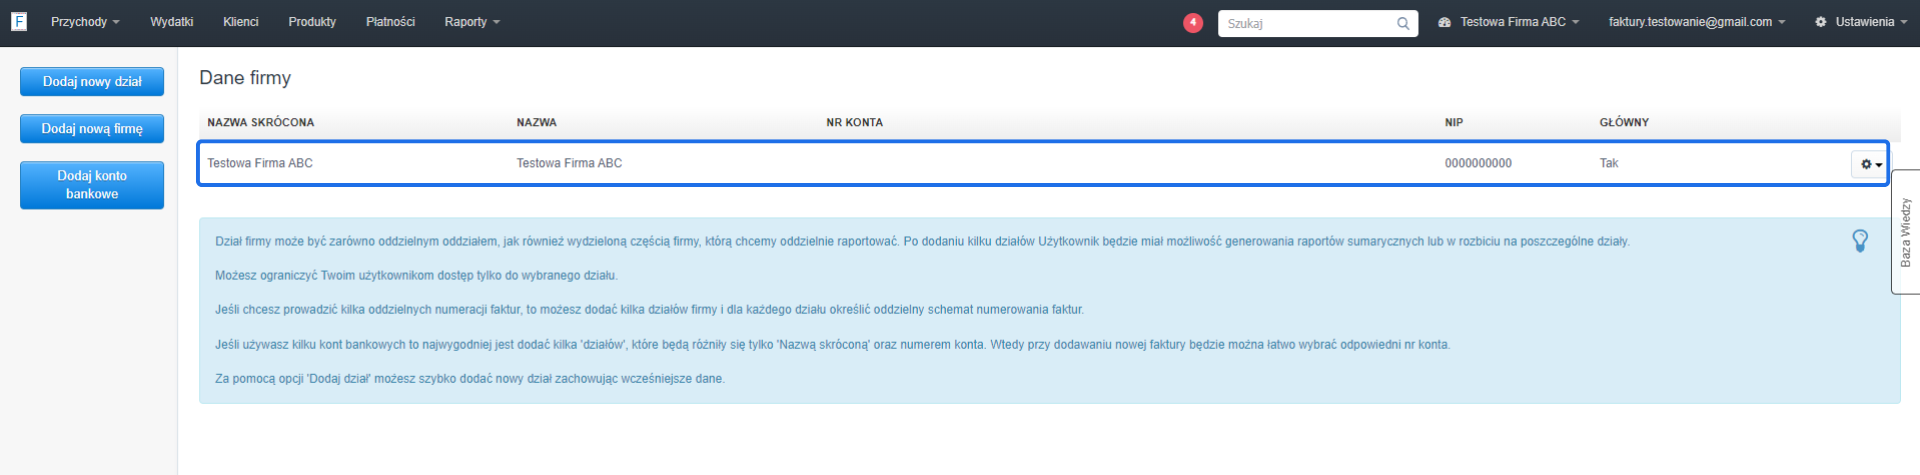Go to Wydatki
Image resolution: width=1920 pixels, height=475 pixels.
(172, 22)
